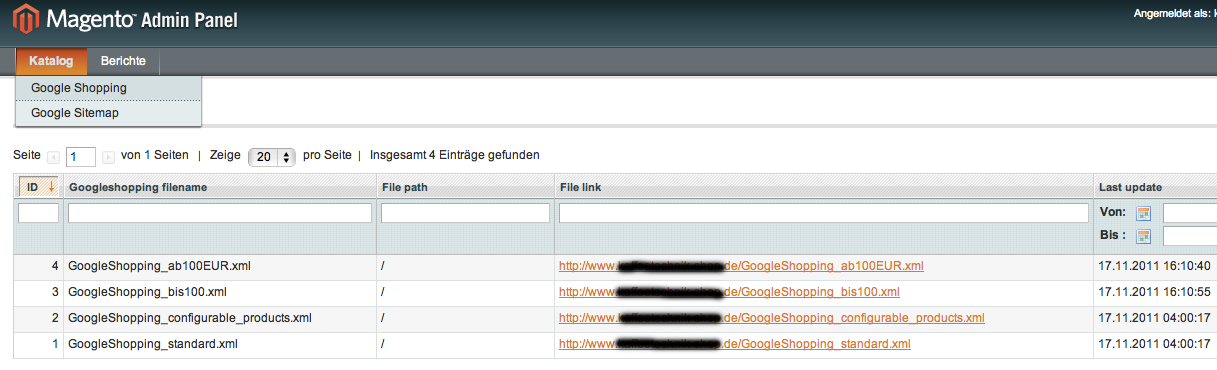This screenshot has height=370, width=1217.
Task: Focus the File link filter input
Action: point(824,213)
